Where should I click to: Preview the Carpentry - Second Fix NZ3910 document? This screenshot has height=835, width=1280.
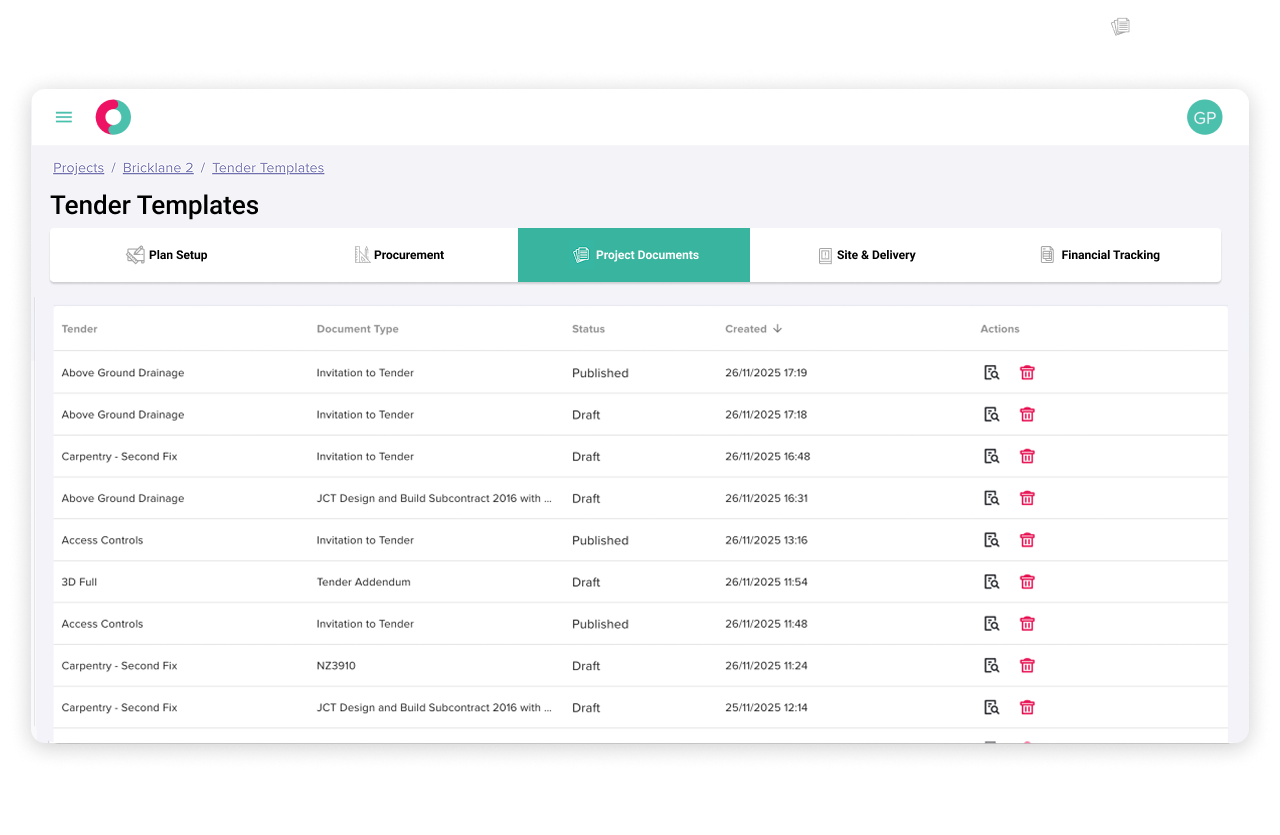991,665
